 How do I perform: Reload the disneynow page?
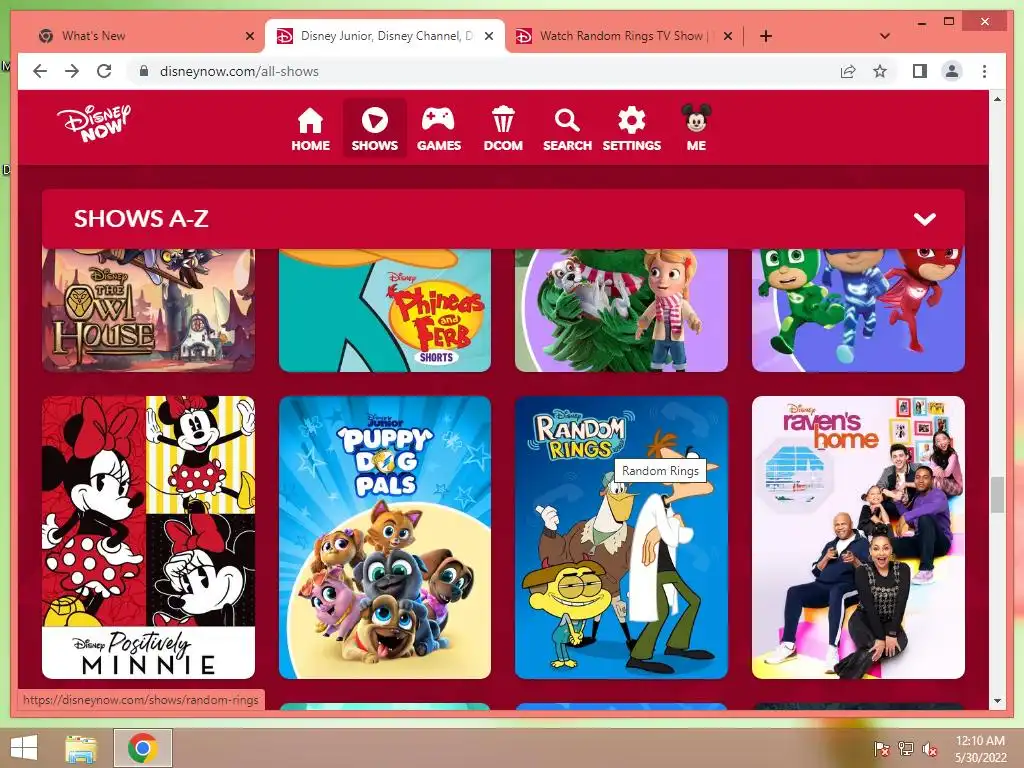coord(104,71)
